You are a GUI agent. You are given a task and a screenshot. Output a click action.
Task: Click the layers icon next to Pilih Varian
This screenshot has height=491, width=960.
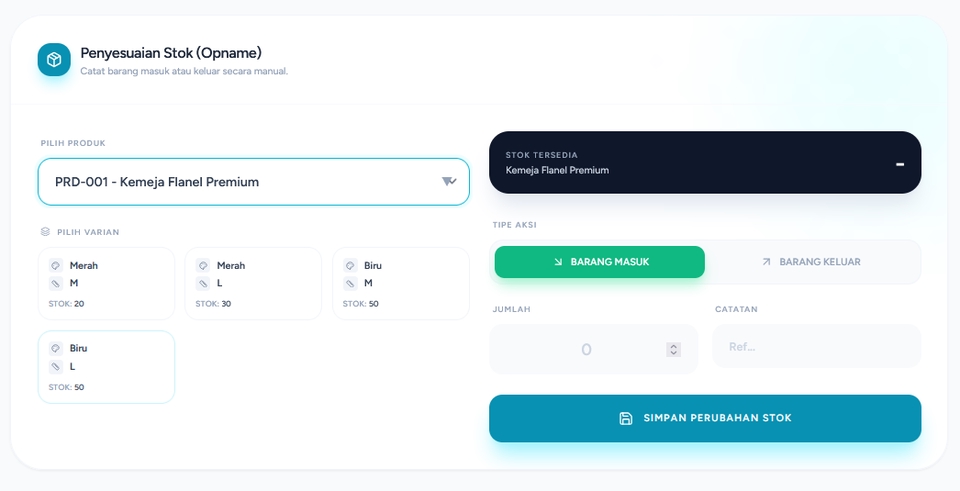[45, 232]
